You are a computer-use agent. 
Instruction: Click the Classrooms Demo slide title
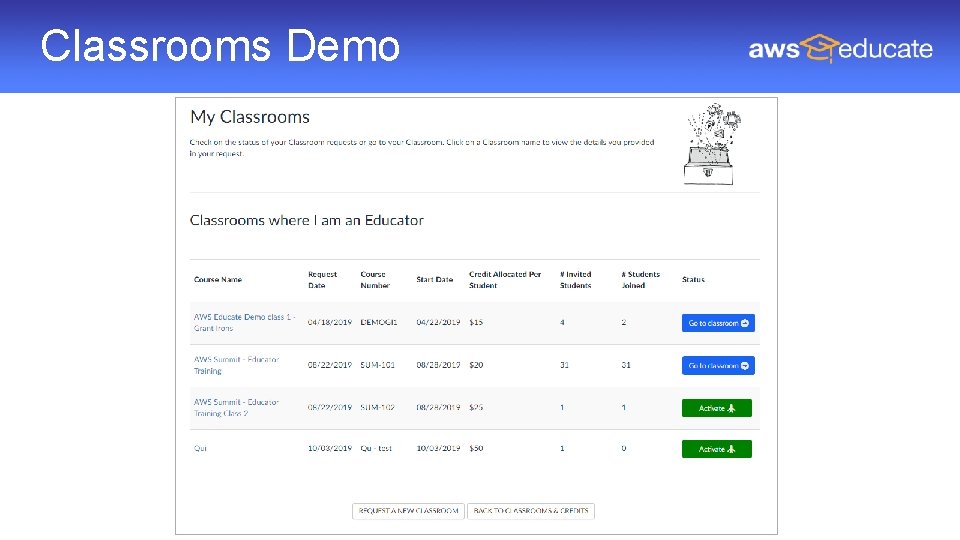click(x=220, y=46)
